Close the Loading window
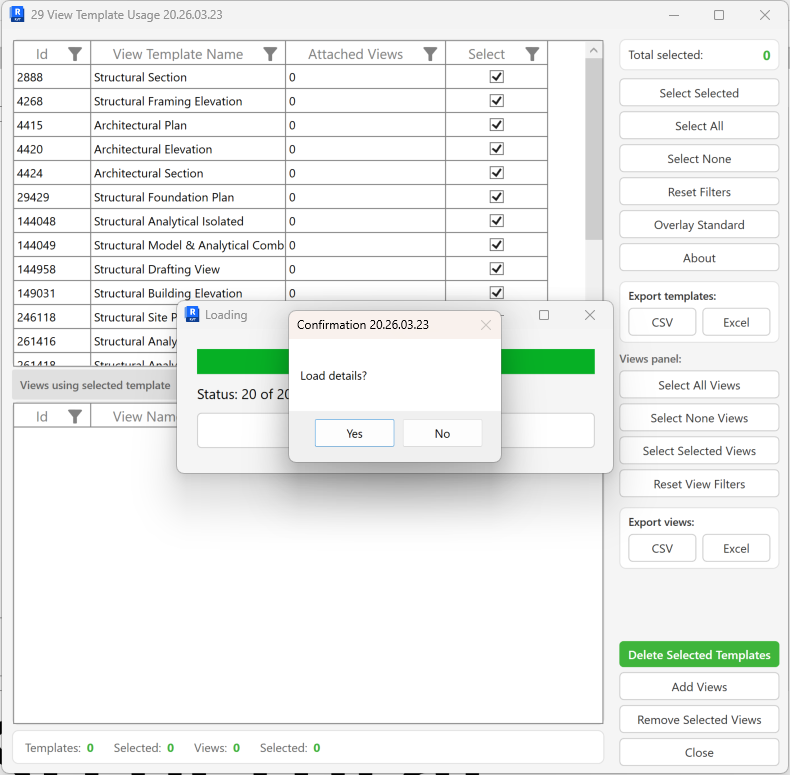Image resolution: width=790 pixels, height=775 pixels. (x=589, y=315)
